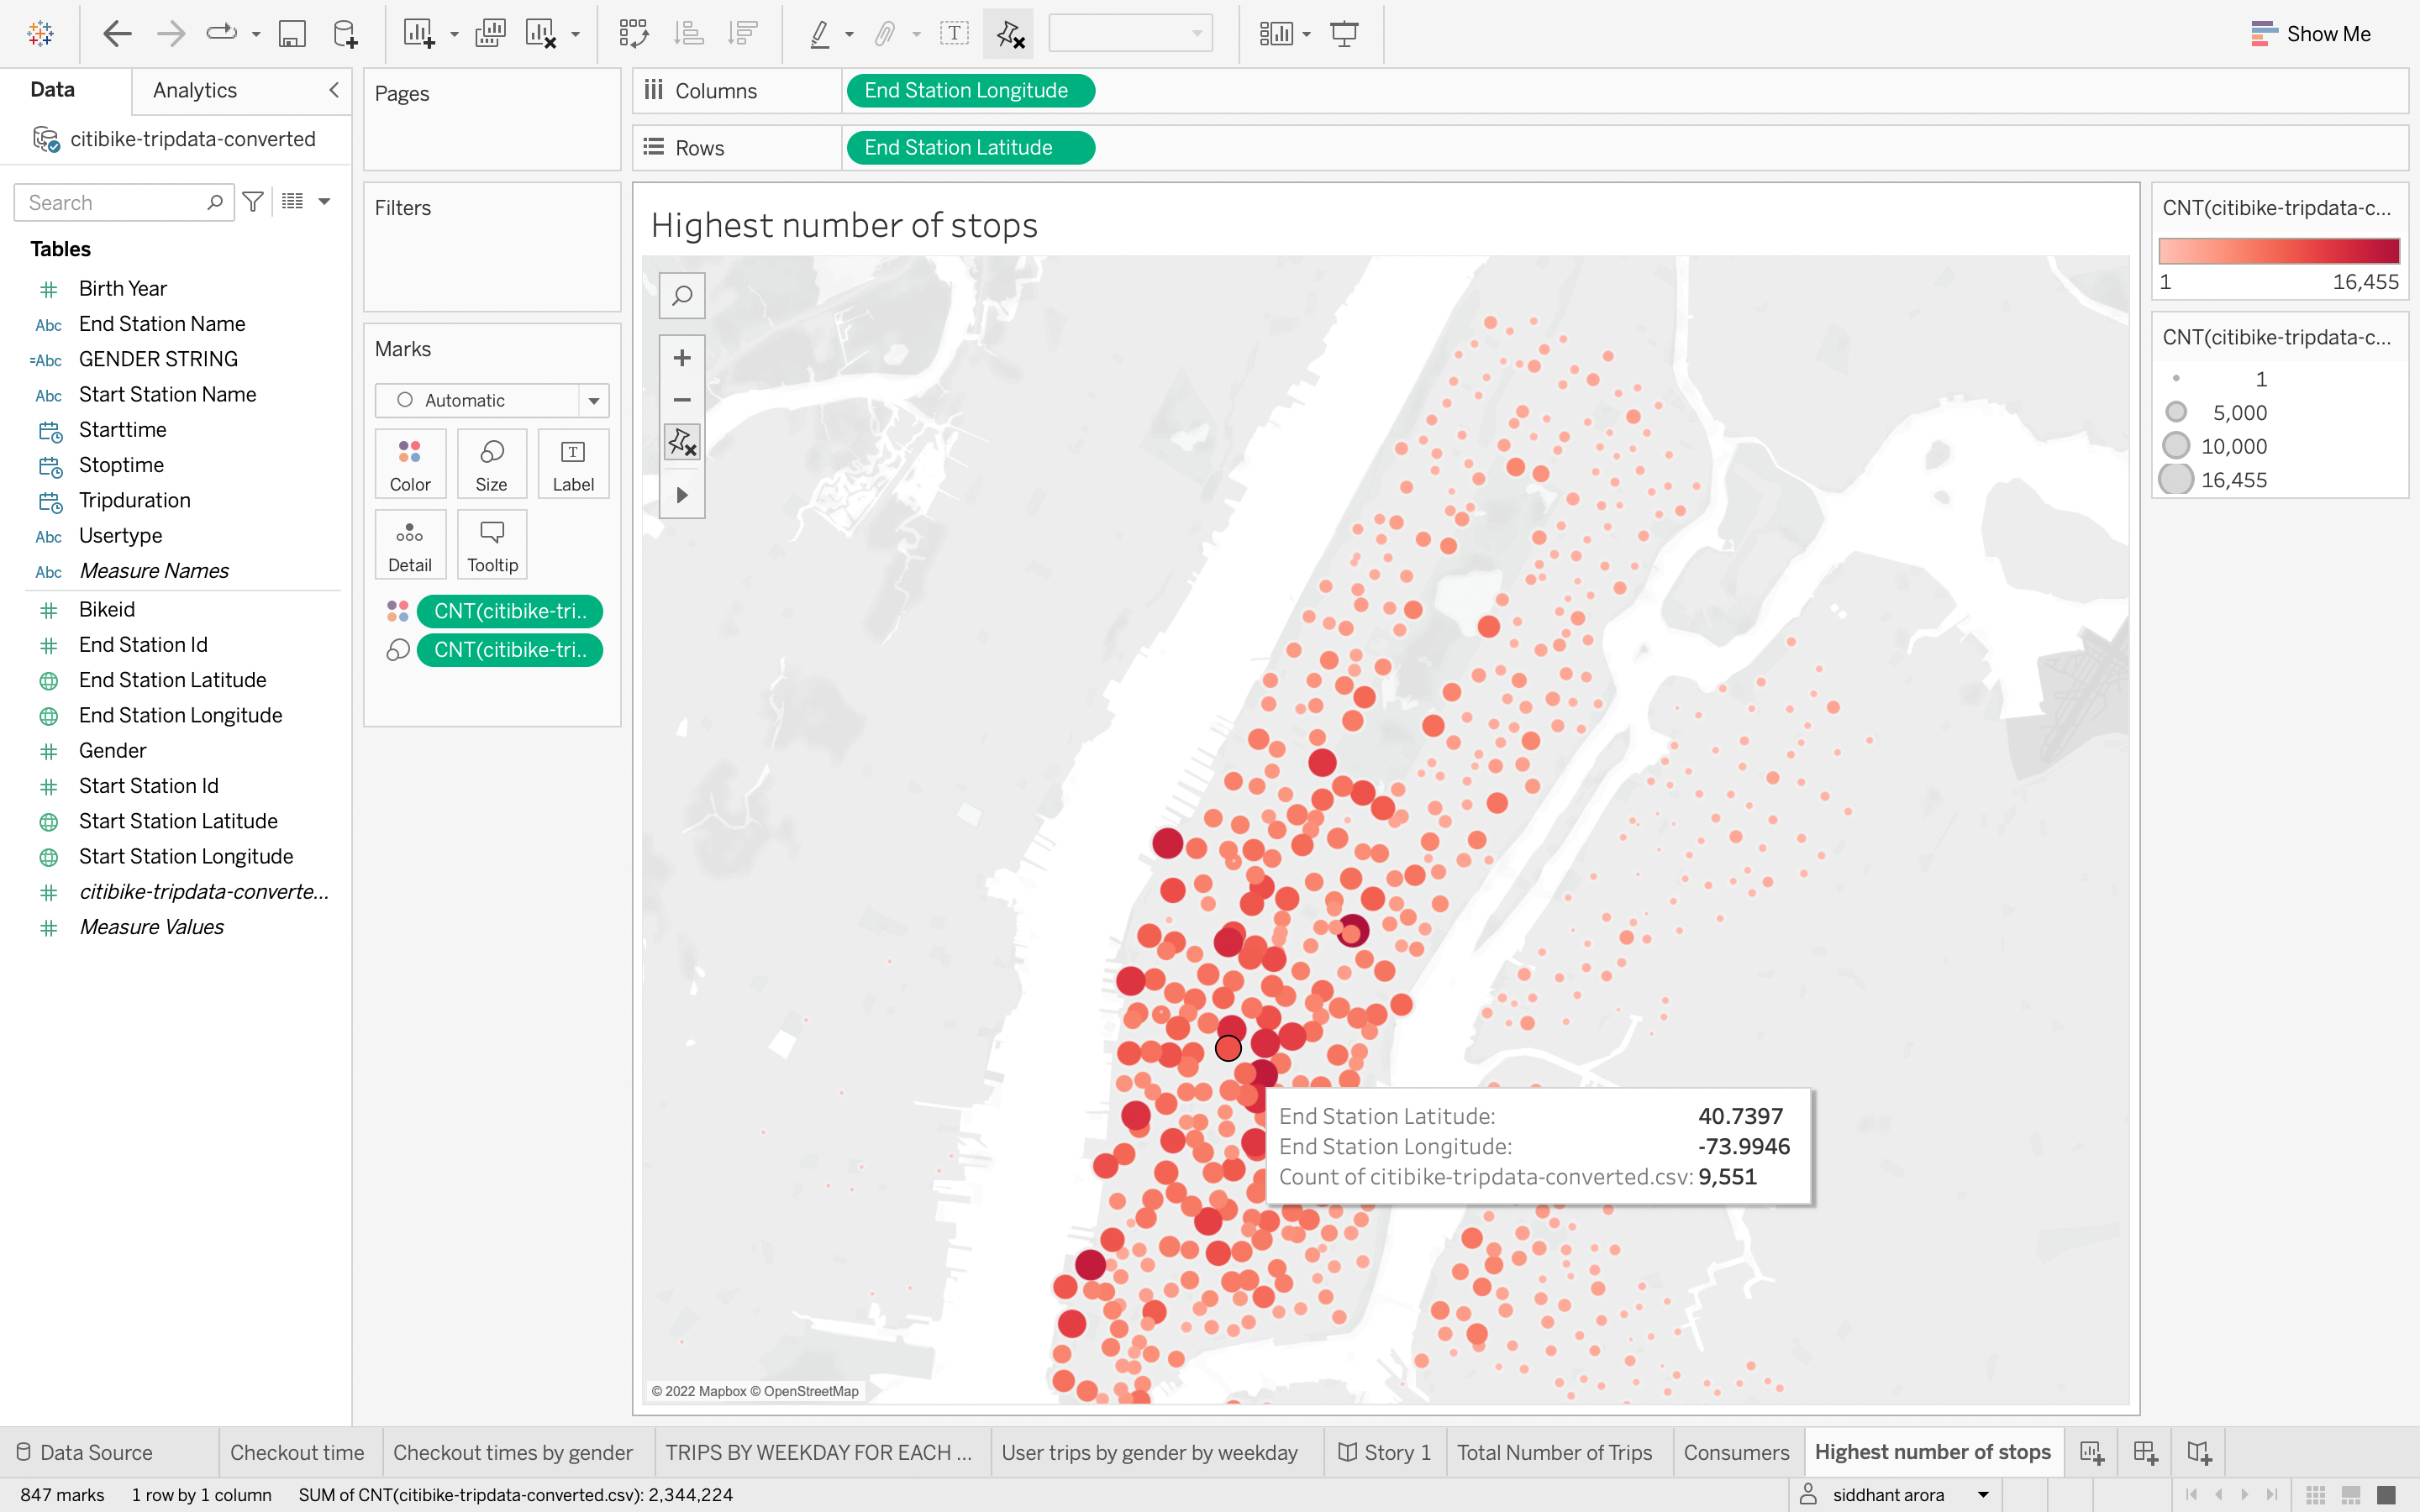The image size is (2420, 1512).
Task: Click the Tooltip marks card button
Action: tap(492, 545)
